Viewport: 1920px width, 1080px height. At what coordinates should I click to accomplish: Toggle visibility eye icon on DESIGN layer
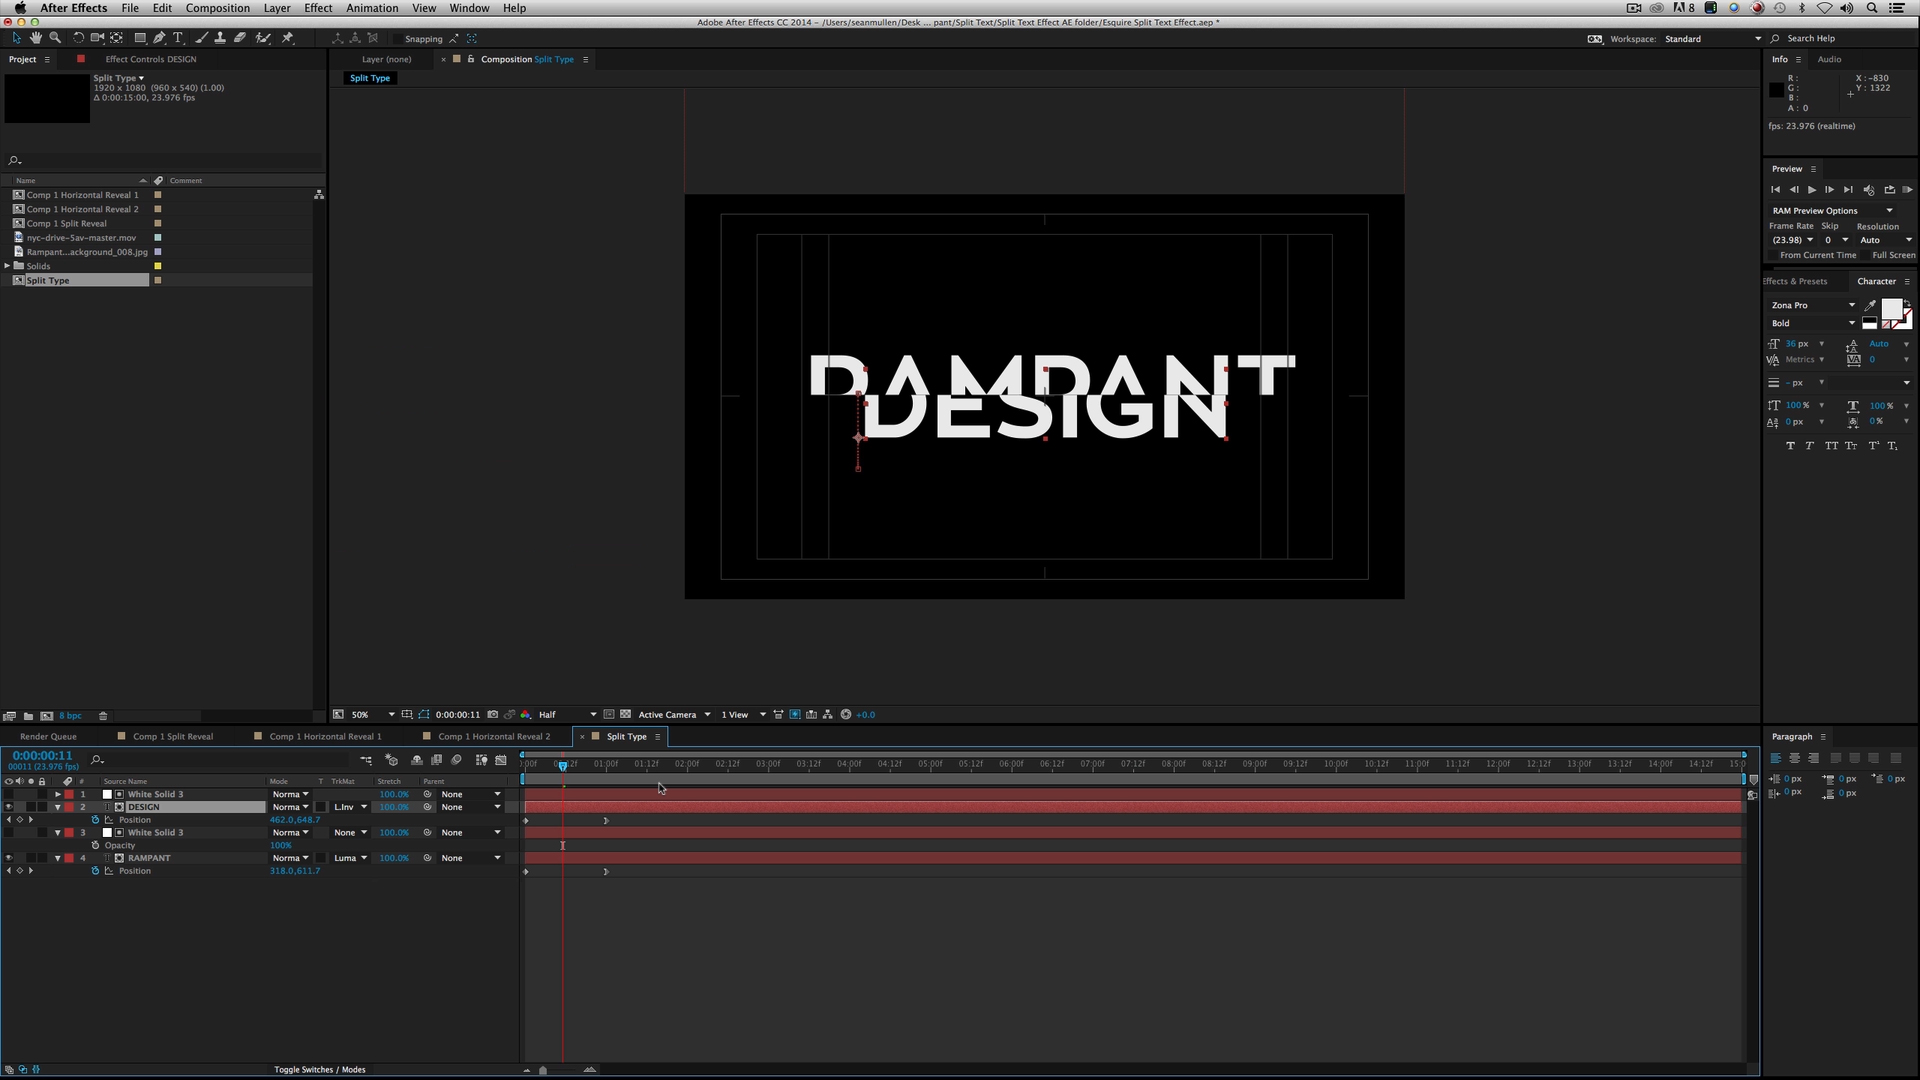[x=9, y=807]
